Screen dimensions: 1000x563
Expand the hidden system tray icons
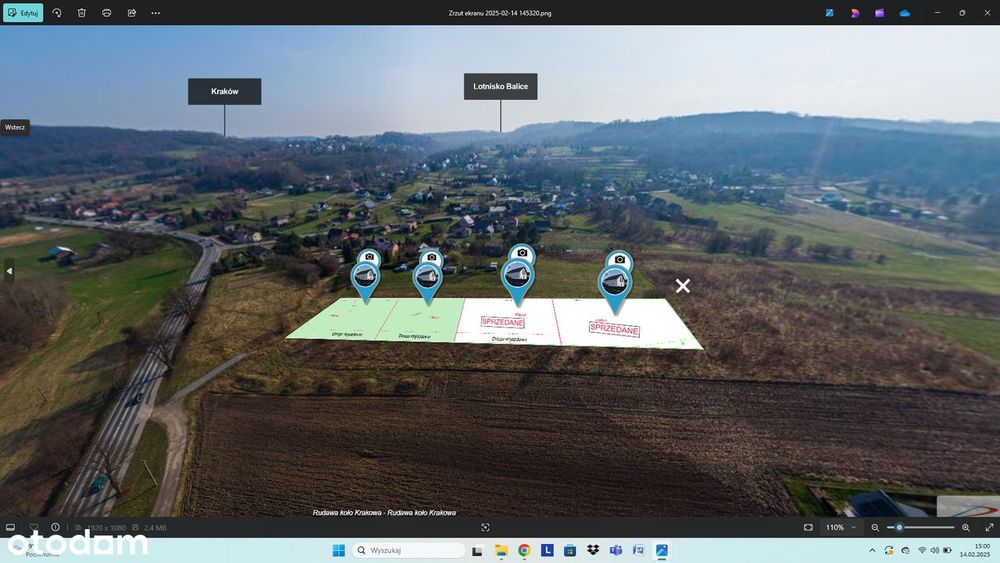872,550
